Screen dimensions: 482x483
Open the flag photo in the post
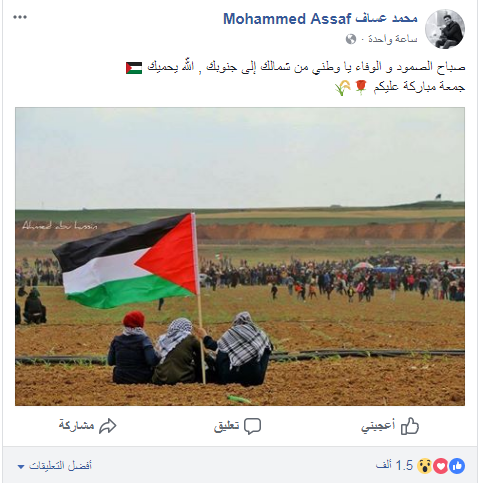pyautogui.click(x=240, y=256)
